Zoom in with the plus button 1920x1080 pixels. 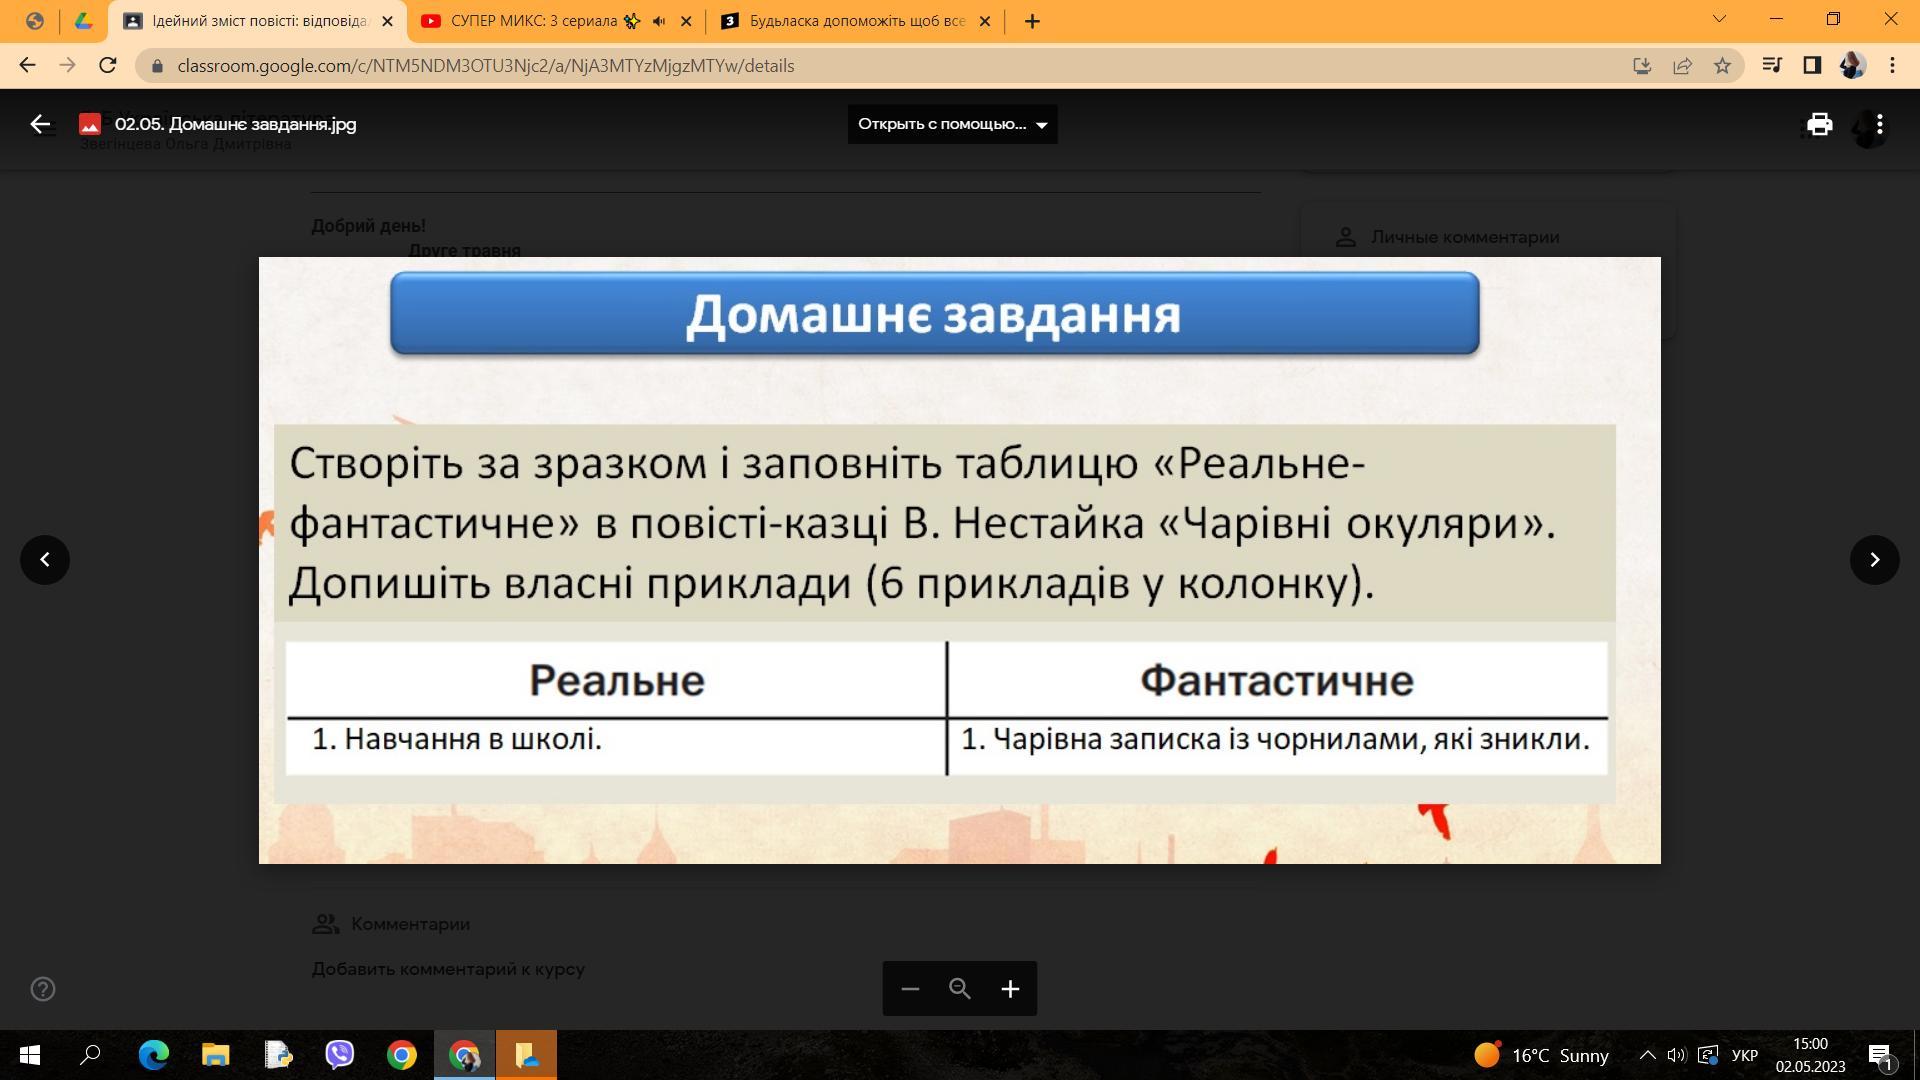coord(1010,989)
